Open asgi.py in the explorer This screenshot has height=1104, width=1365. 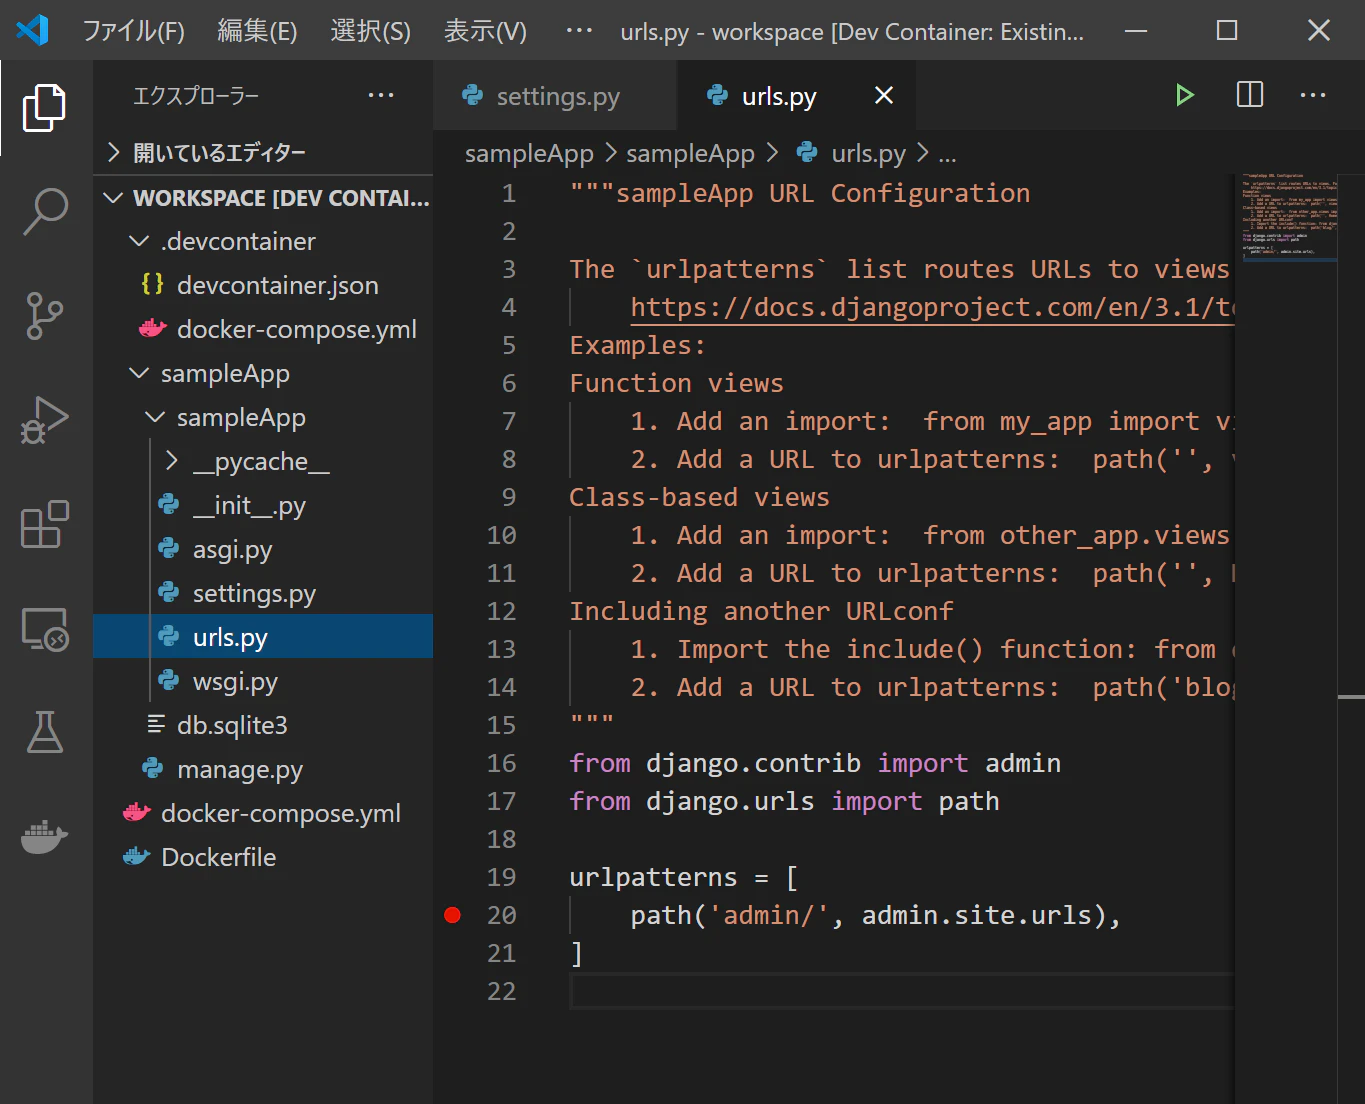[263, 549]
